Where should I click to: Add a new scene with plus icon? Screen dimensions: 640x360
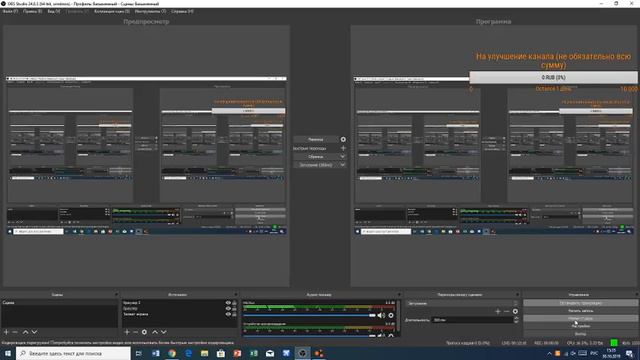pyautogui.click(x=6, y=332)
